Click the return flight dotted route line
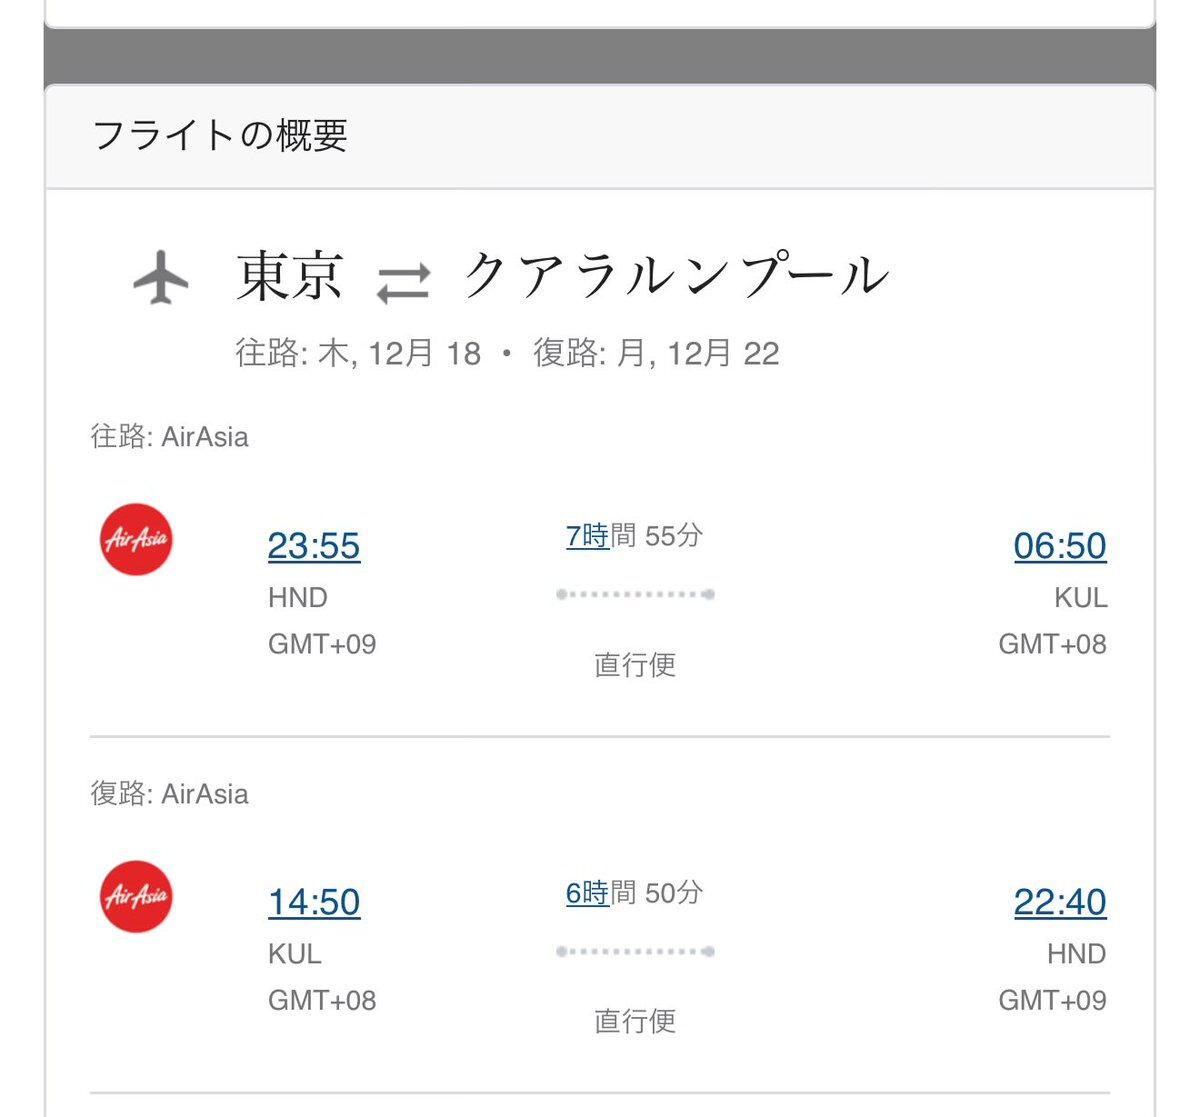 pyautogui.click(x=635, y=951)
